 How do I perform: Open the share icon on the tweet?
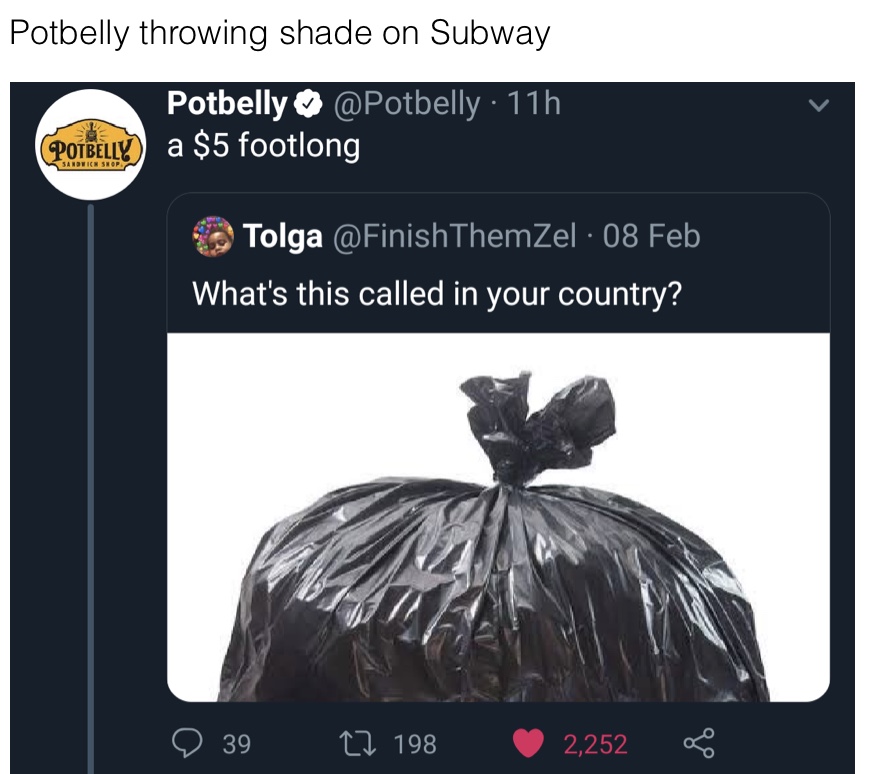pos(699,743)
